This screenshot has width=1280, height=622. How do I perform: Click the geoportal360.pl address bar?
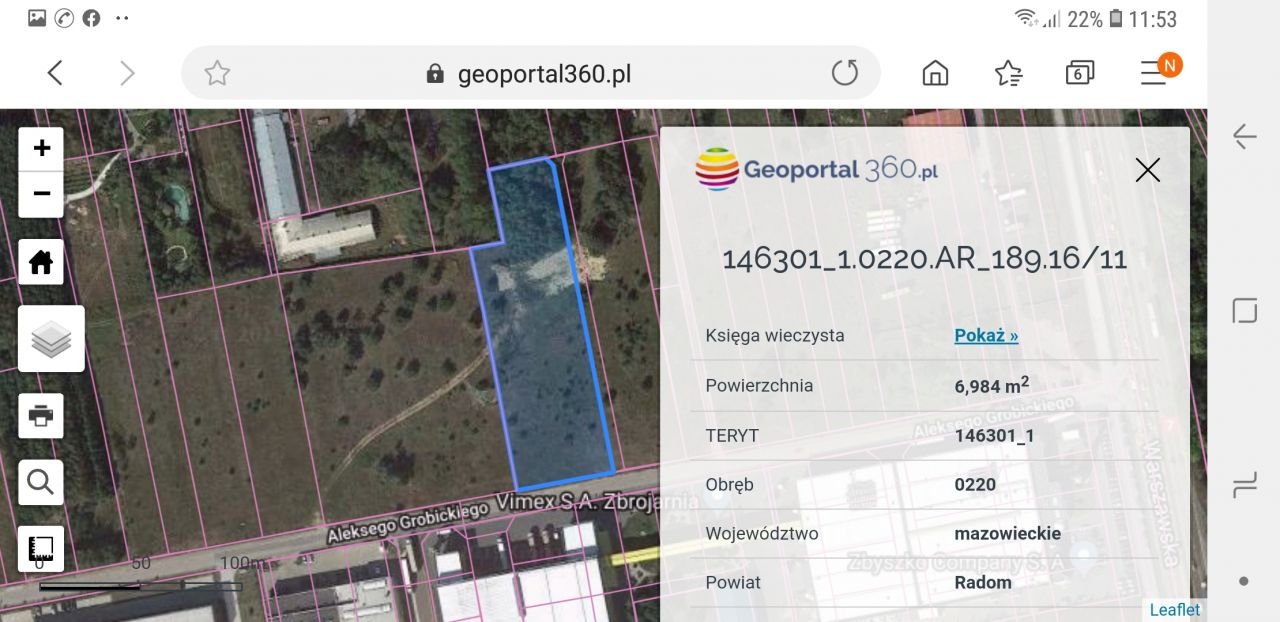(x=545, y=72)
